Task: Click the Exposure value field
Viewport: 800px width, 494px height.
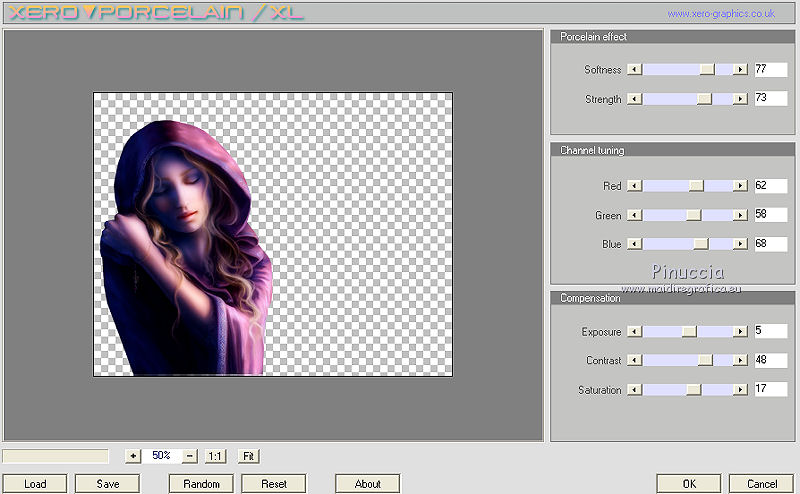Action: pos(770,332)
